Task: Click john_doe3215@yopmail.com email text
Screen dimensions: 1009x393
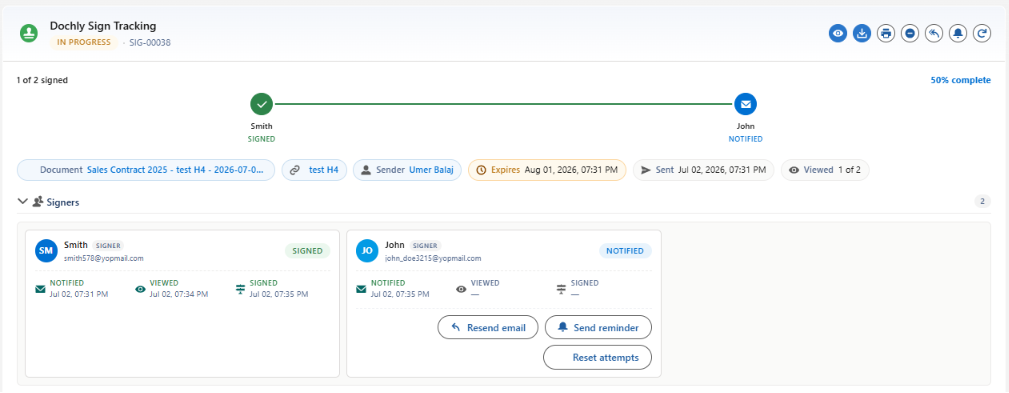Action: click(x=433, y=258)
